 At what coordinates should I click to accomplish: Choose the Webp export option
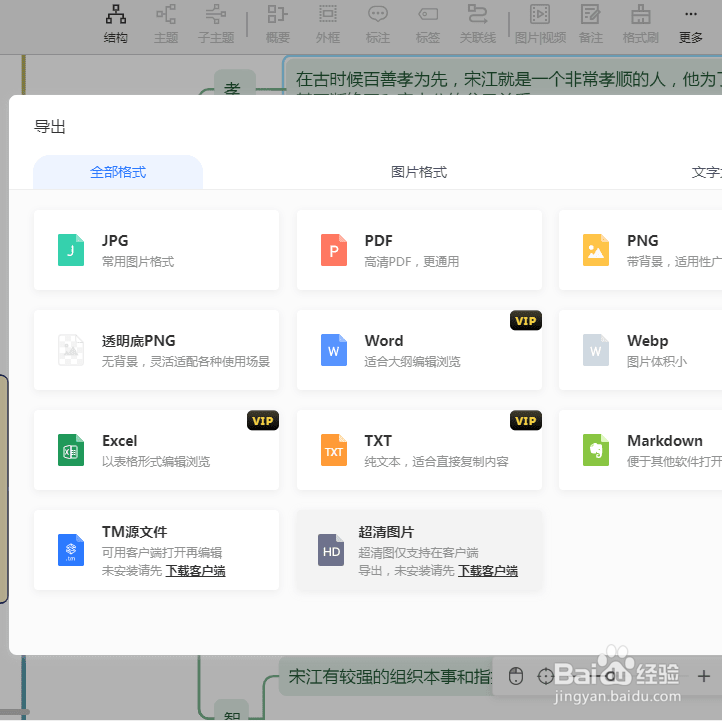pyautogui.click(x=640, y=350)
